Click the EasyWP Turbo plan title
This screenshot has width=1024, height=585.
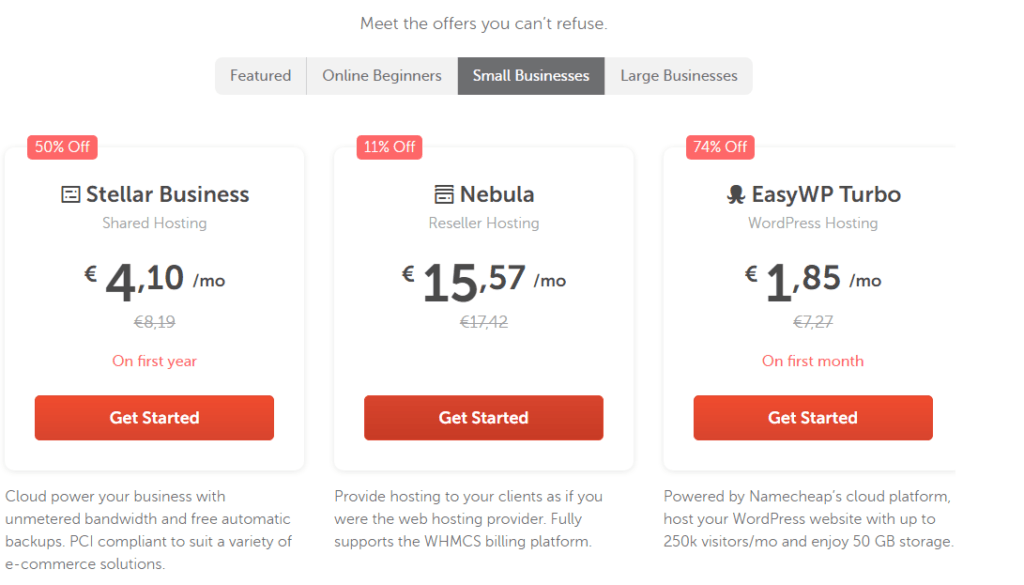(x=826, y=195)
